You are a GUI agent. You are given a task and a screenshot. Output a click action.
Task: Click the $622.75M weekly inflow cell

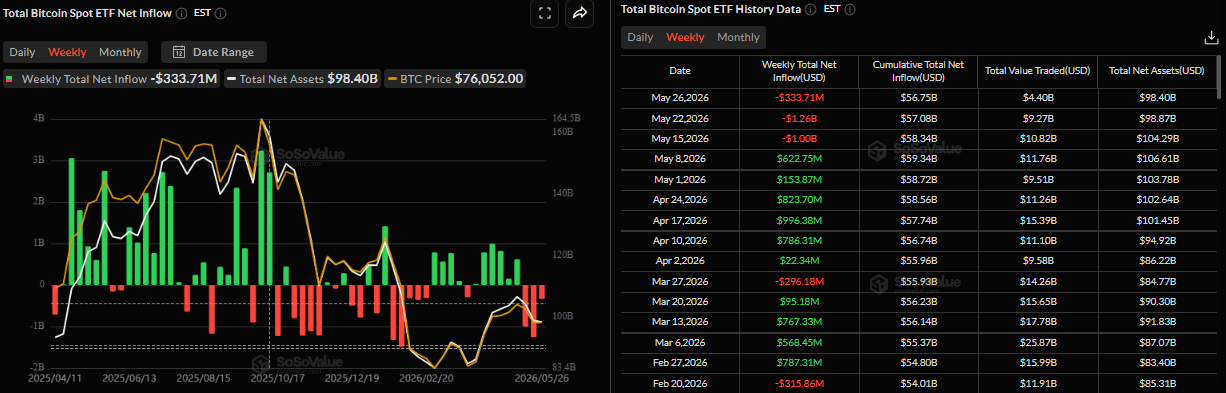click(x=799, y=158)
